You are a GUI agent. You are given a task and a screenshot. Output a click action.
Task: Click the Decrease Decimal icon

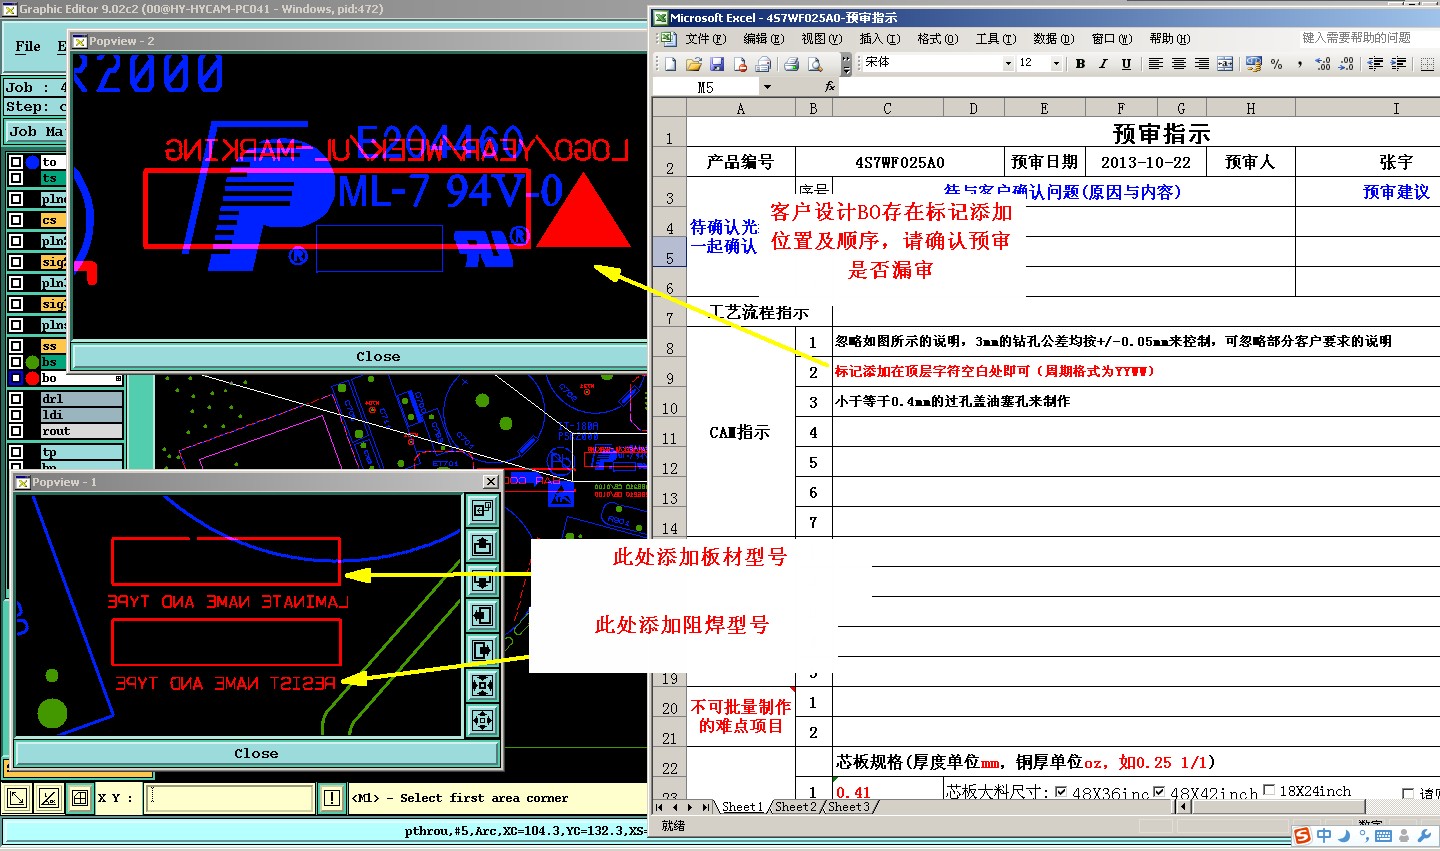coord(1346,64)
